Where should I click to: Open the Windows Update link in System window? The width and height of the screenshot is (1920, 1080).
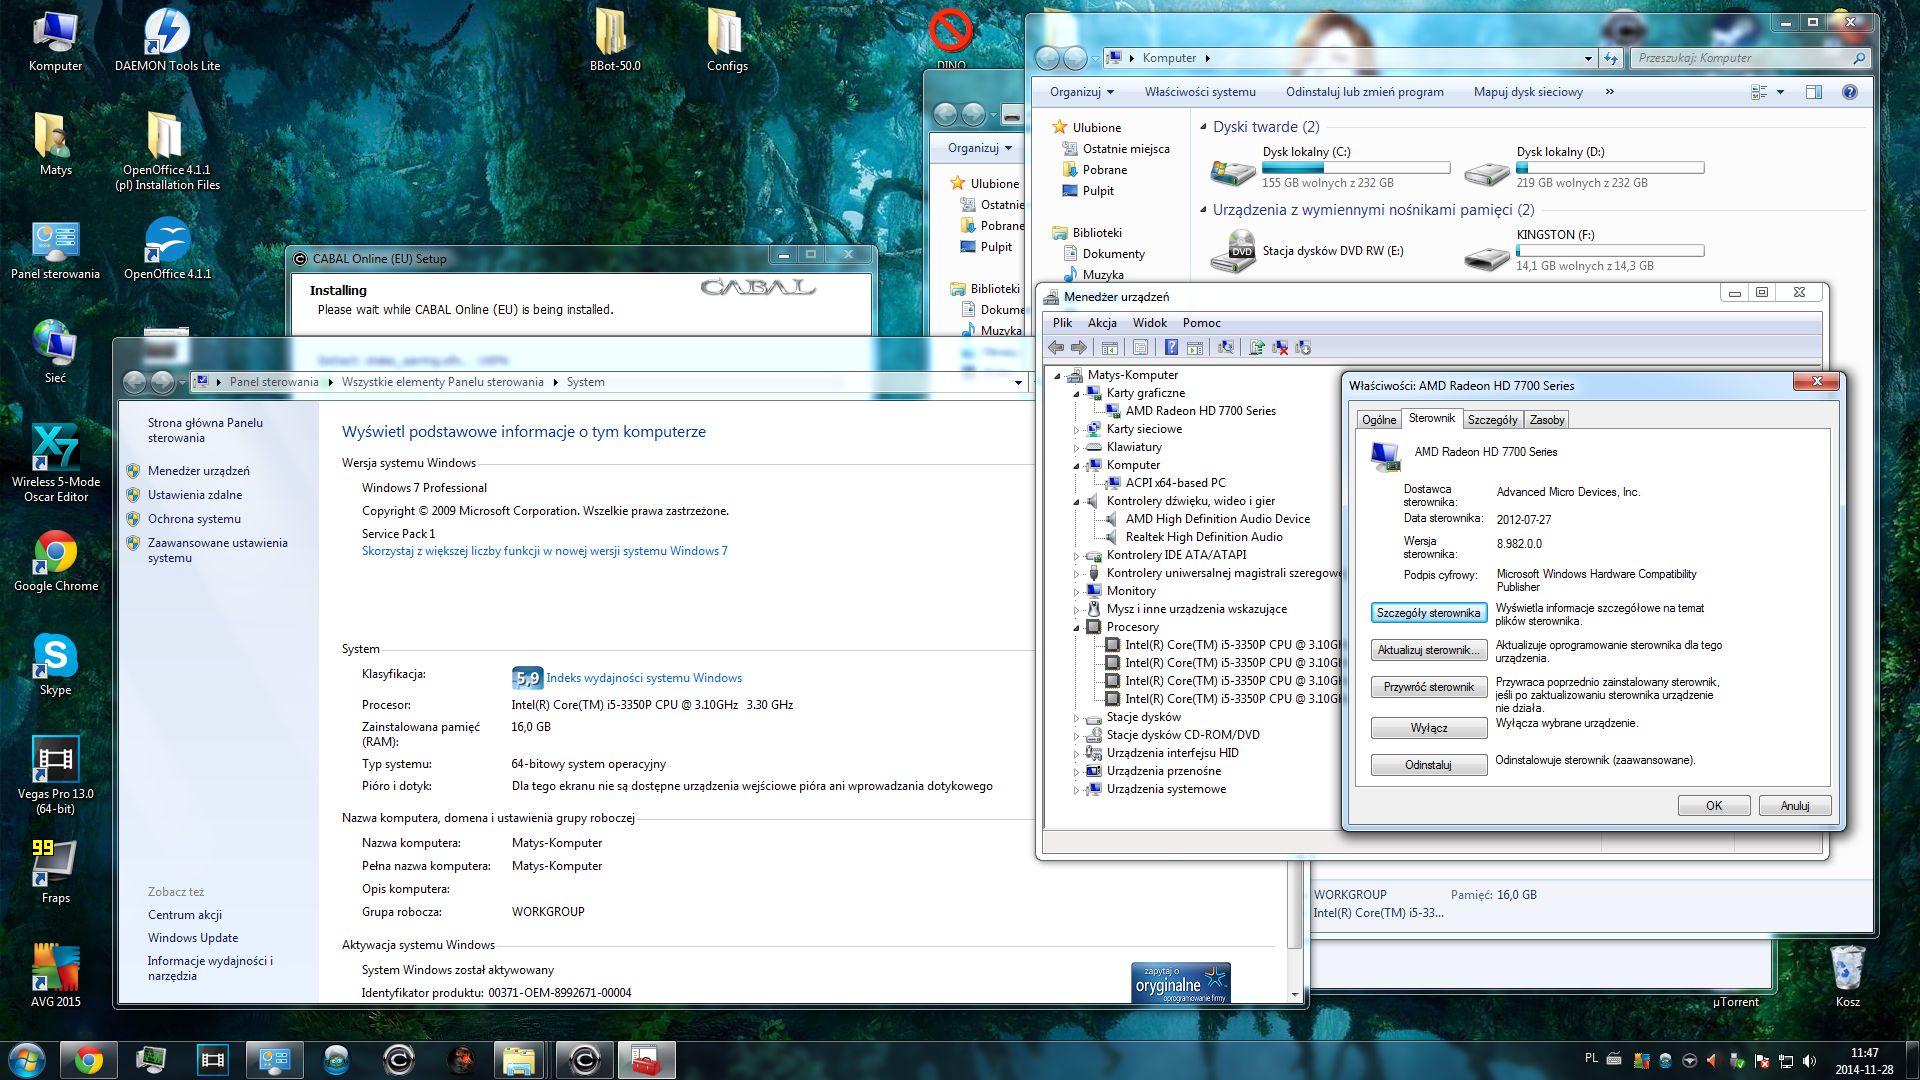coord(193,938)
